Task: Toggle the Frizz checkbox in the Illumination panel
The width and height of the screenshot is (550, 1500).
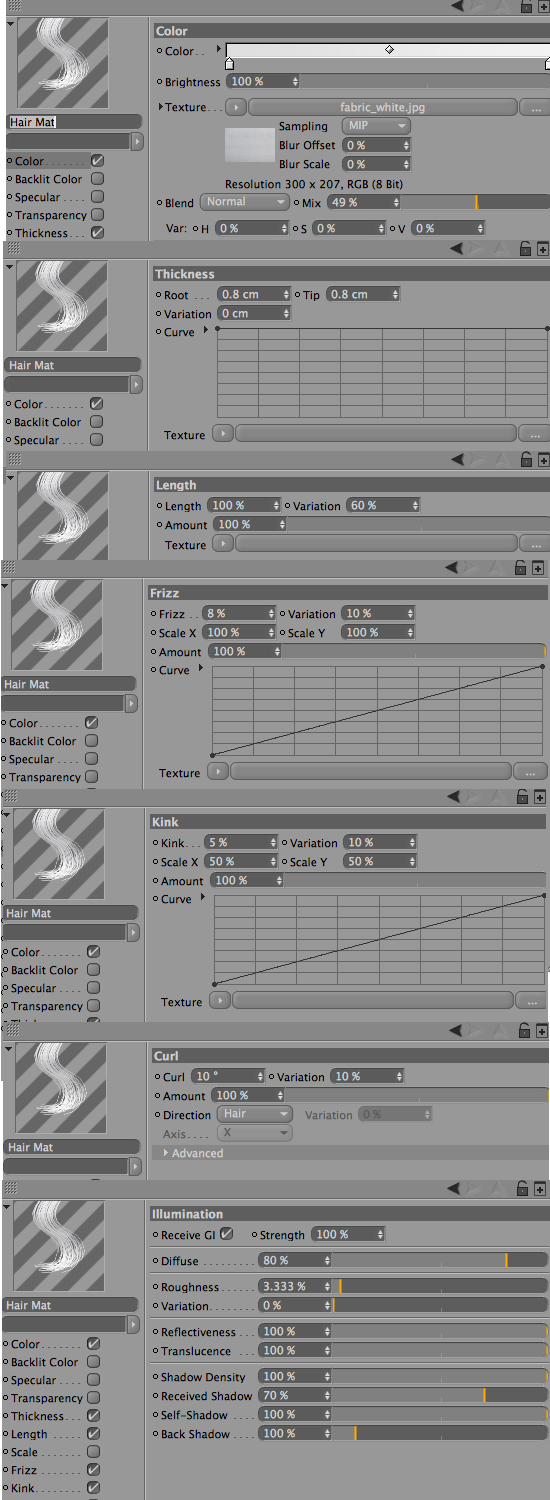Action: pyautogui.click(x=93, y=1469)
